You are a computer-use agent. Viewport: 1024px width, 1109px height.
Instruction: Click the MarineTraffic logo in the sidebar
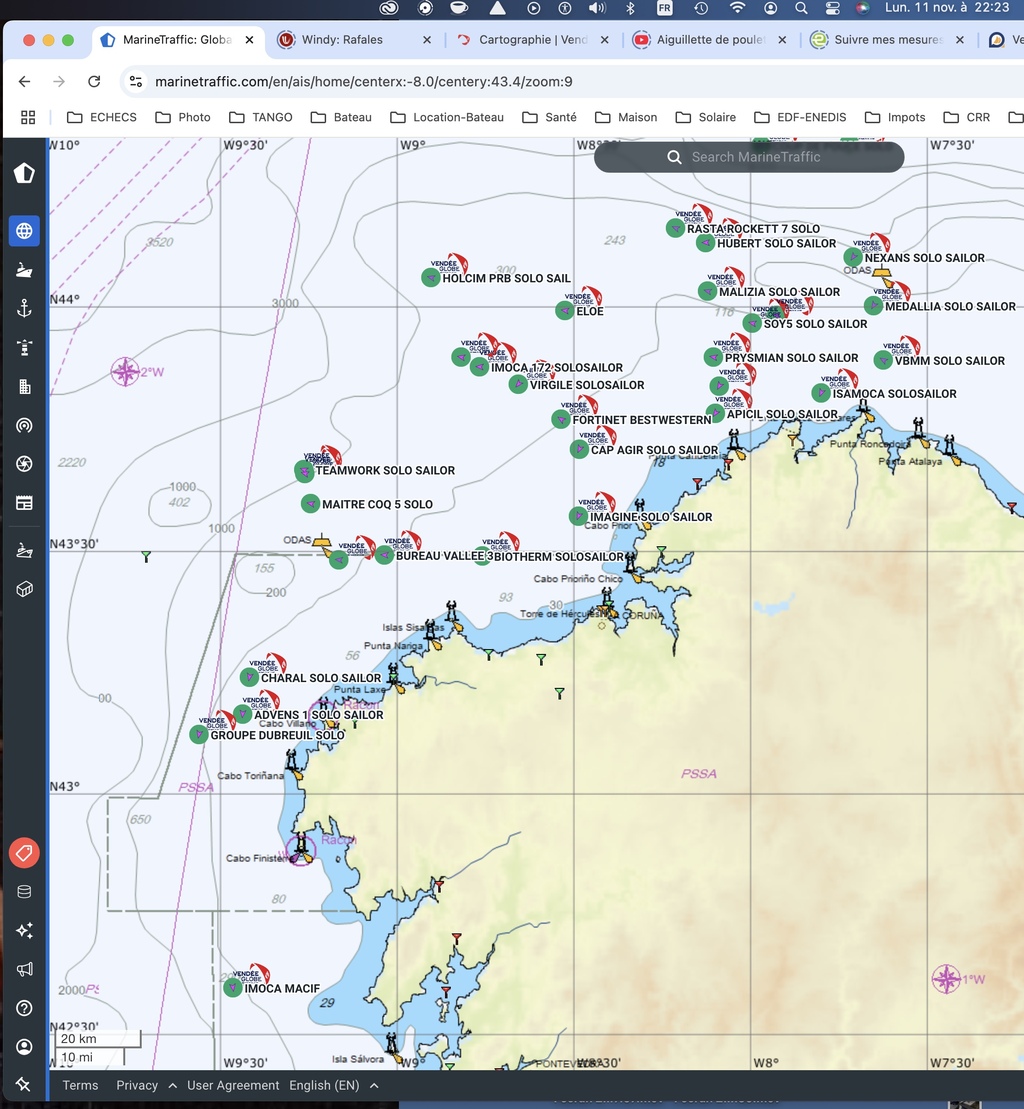point(24,173)
